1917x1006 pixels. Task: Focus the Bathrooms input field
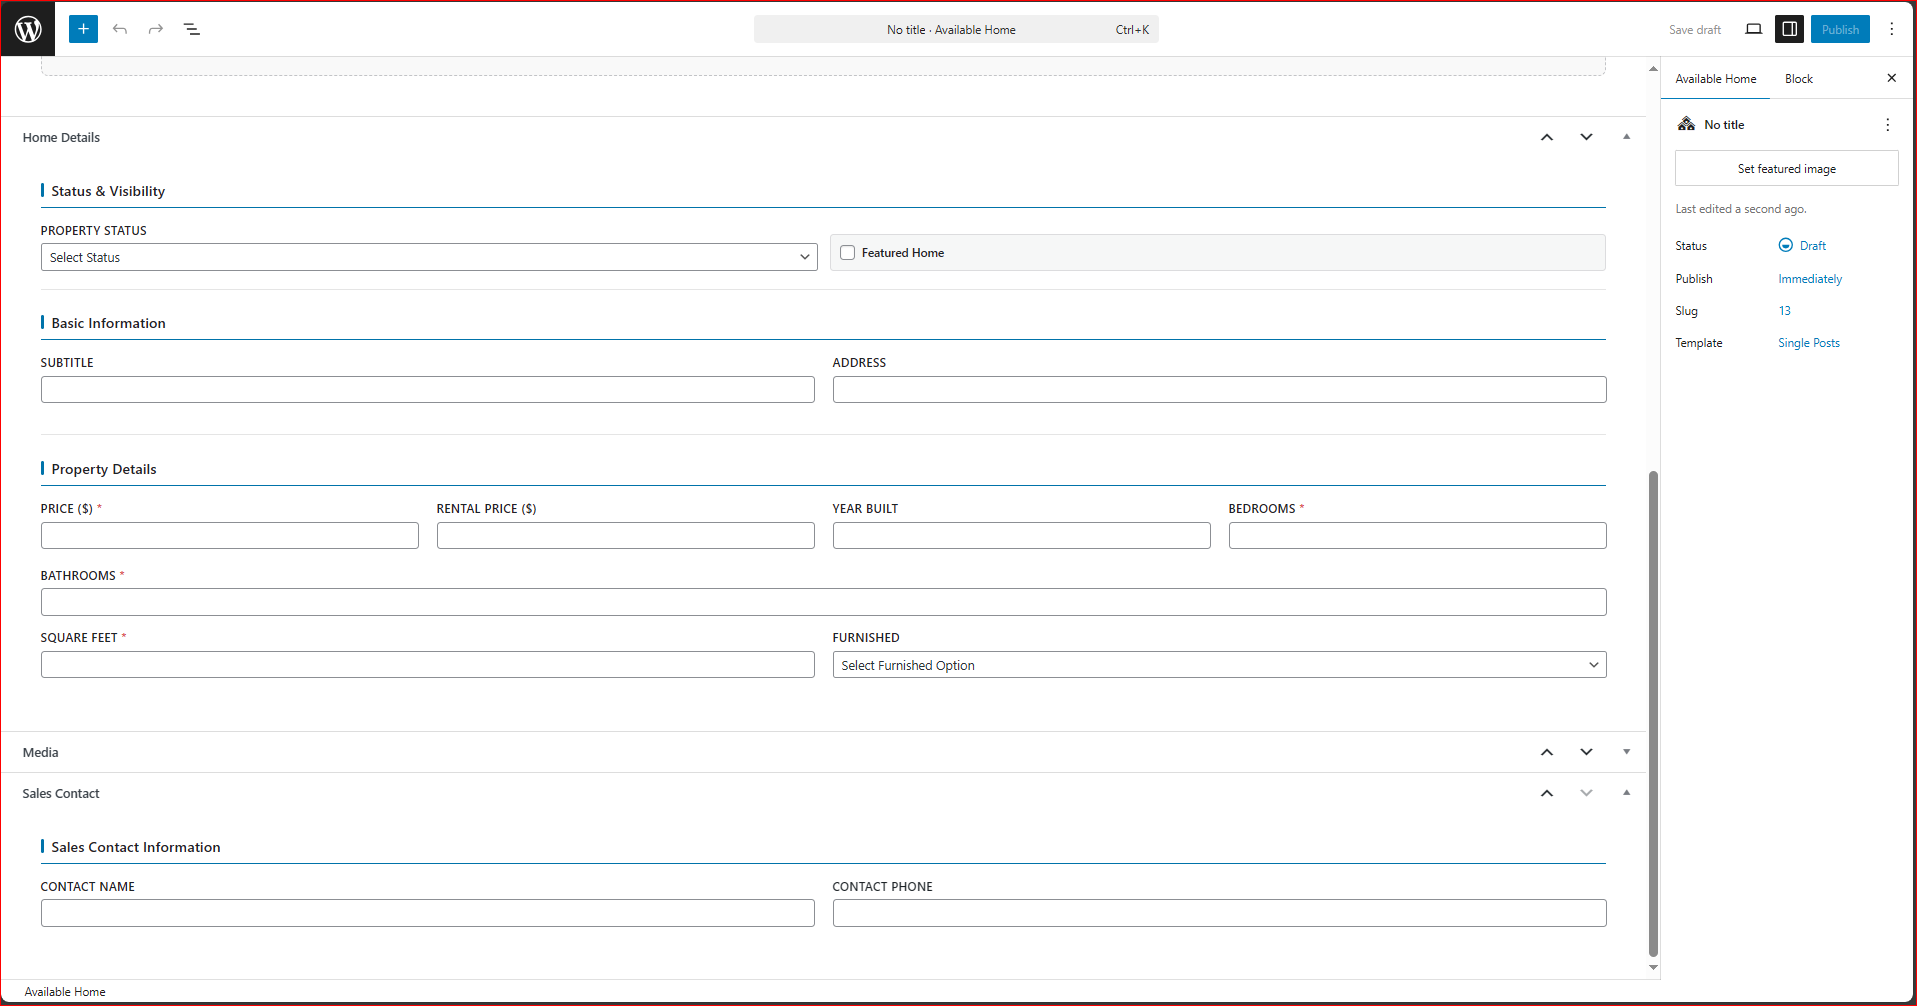tap(823, 602)
